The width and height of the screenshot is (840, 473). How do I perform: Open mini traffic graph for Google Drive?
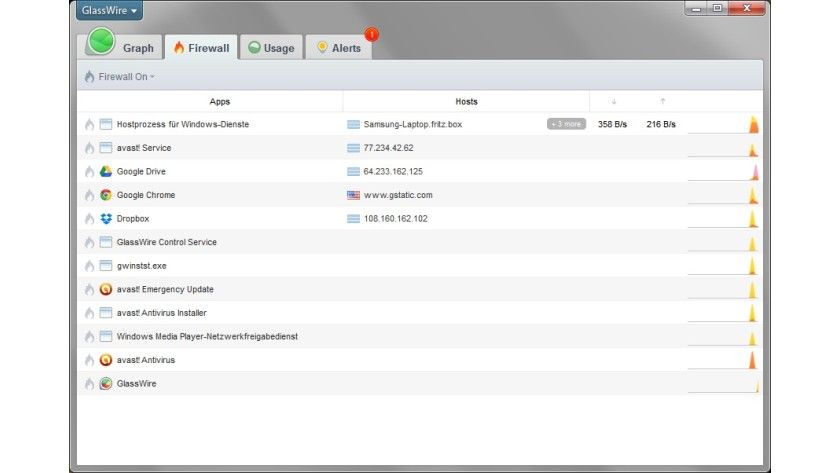(723, 171)
